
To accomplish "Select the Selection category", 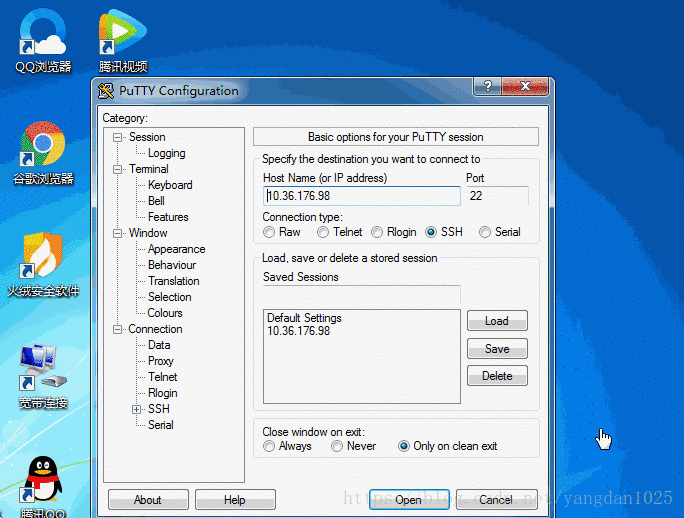I will (170, 297).
